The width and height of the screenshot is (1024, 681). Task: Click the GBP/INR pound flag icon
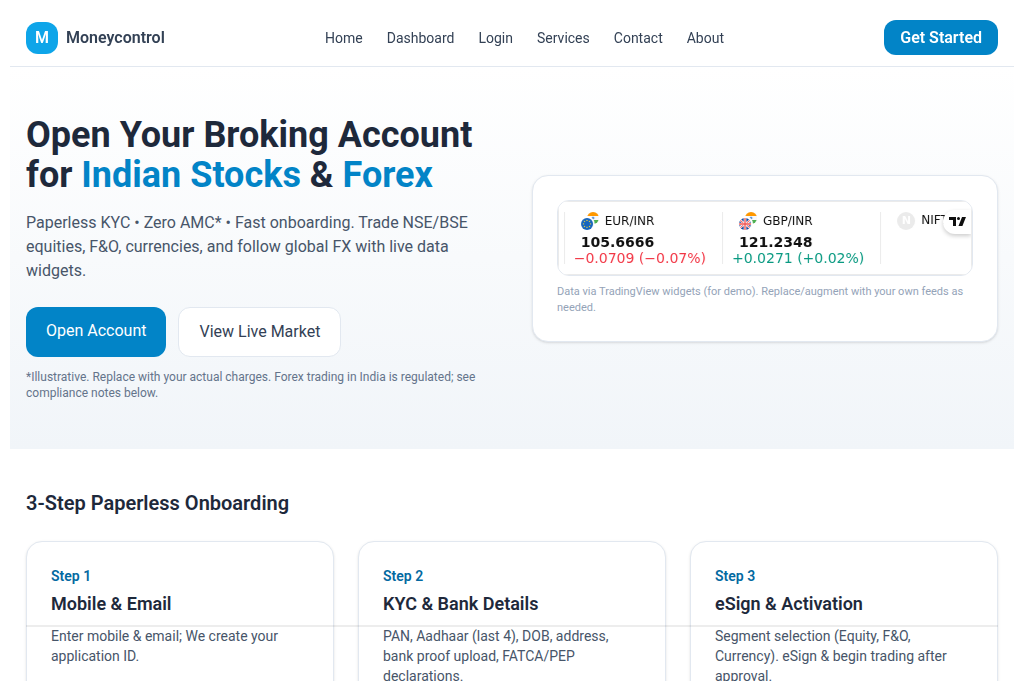748,220
